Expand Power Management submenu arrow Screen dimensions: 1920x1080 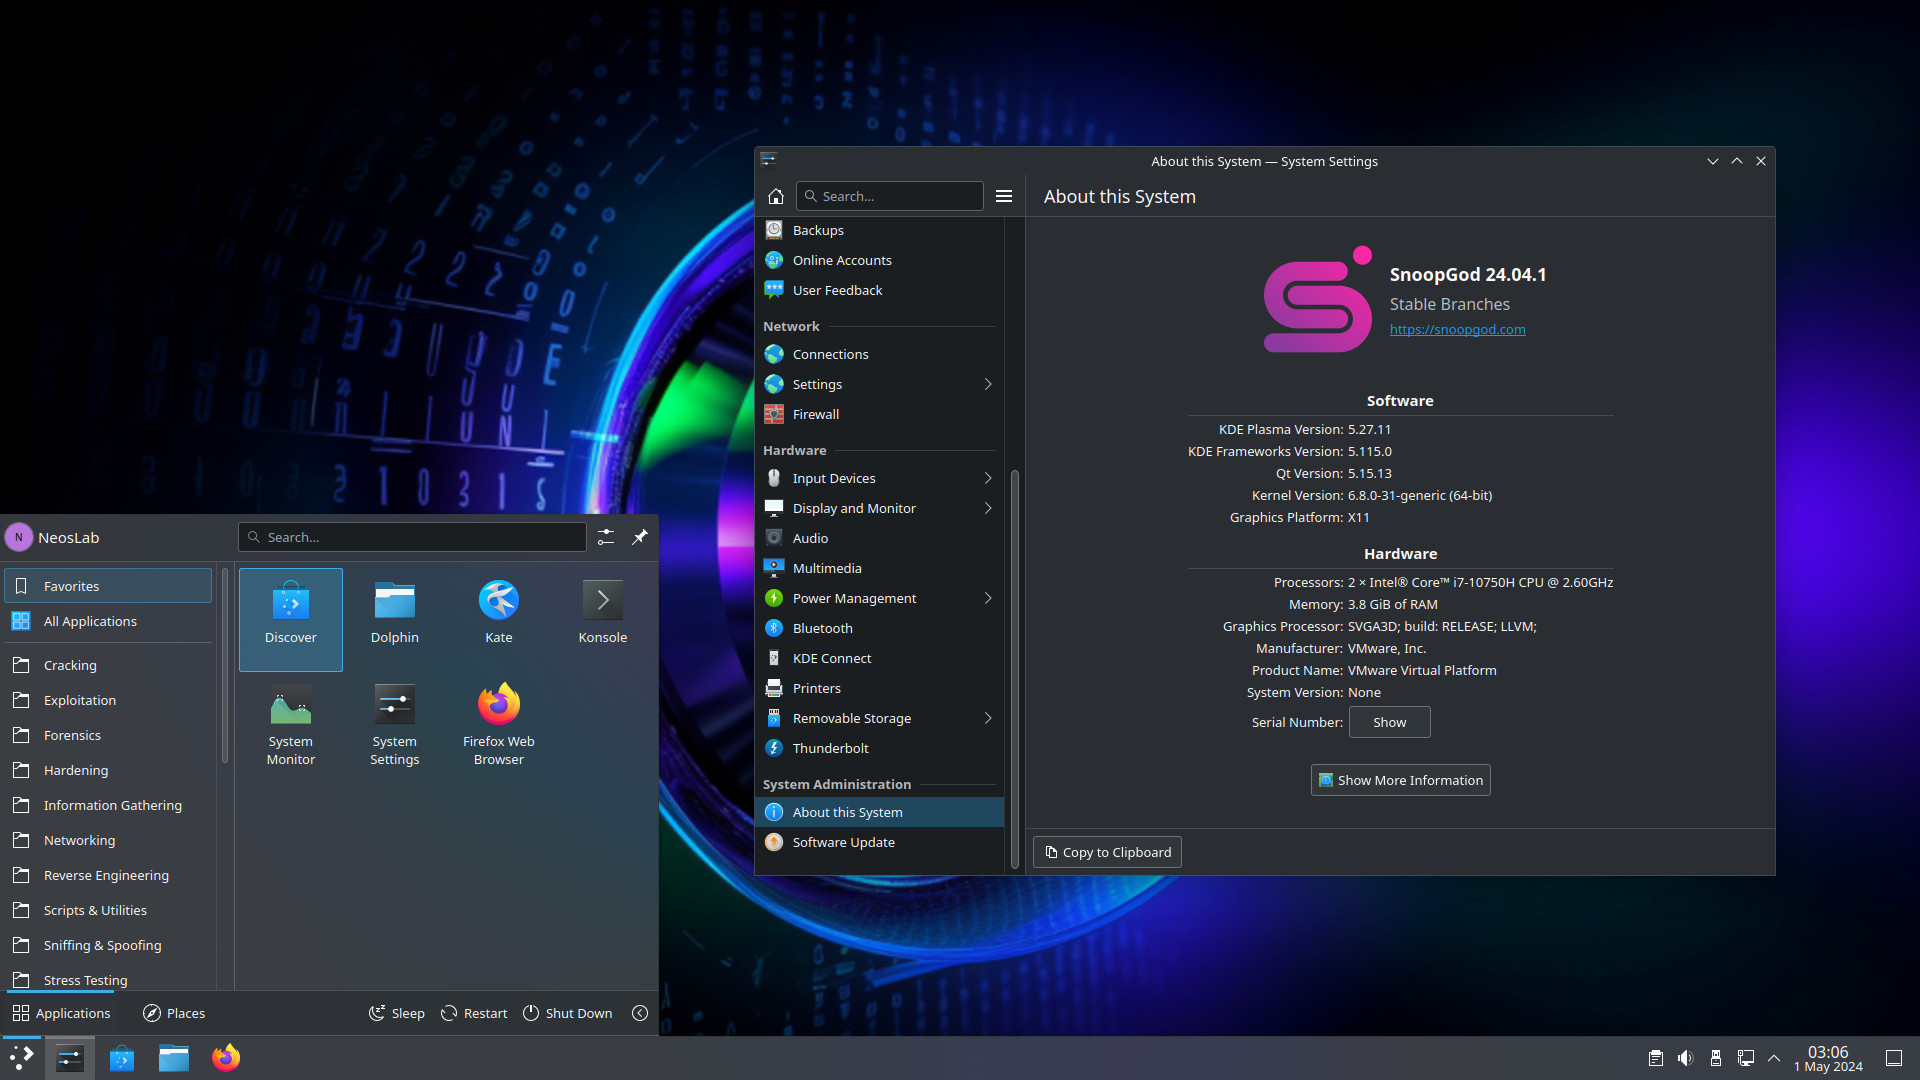point(988,598)
